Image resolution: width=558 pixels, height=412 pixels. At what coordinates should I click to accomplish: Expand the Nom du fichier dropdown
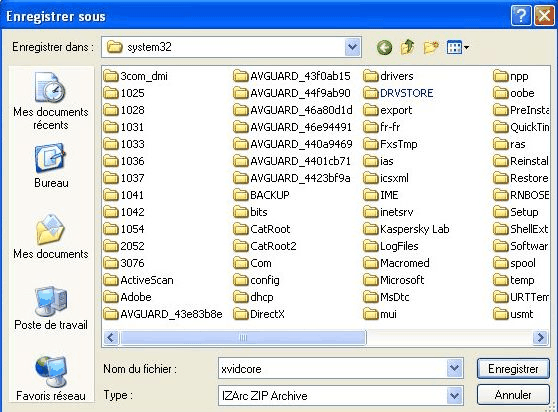click(454, 368)
